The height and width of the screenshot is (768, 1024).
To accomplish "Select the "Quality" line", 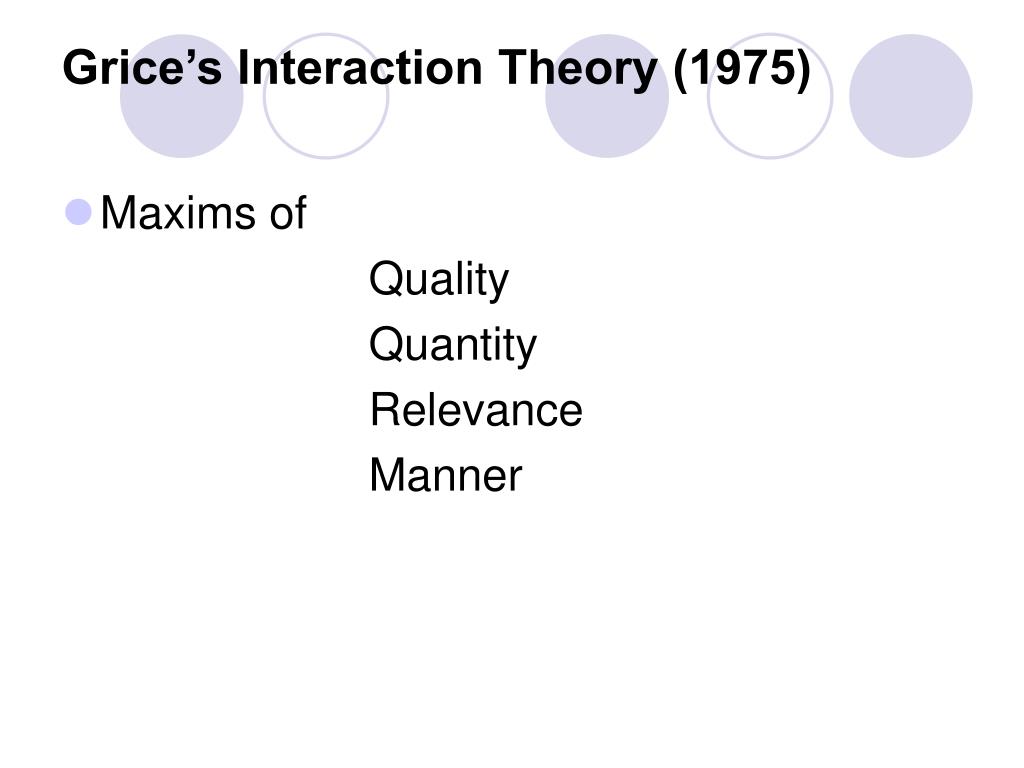I will [x=439, y=280].
